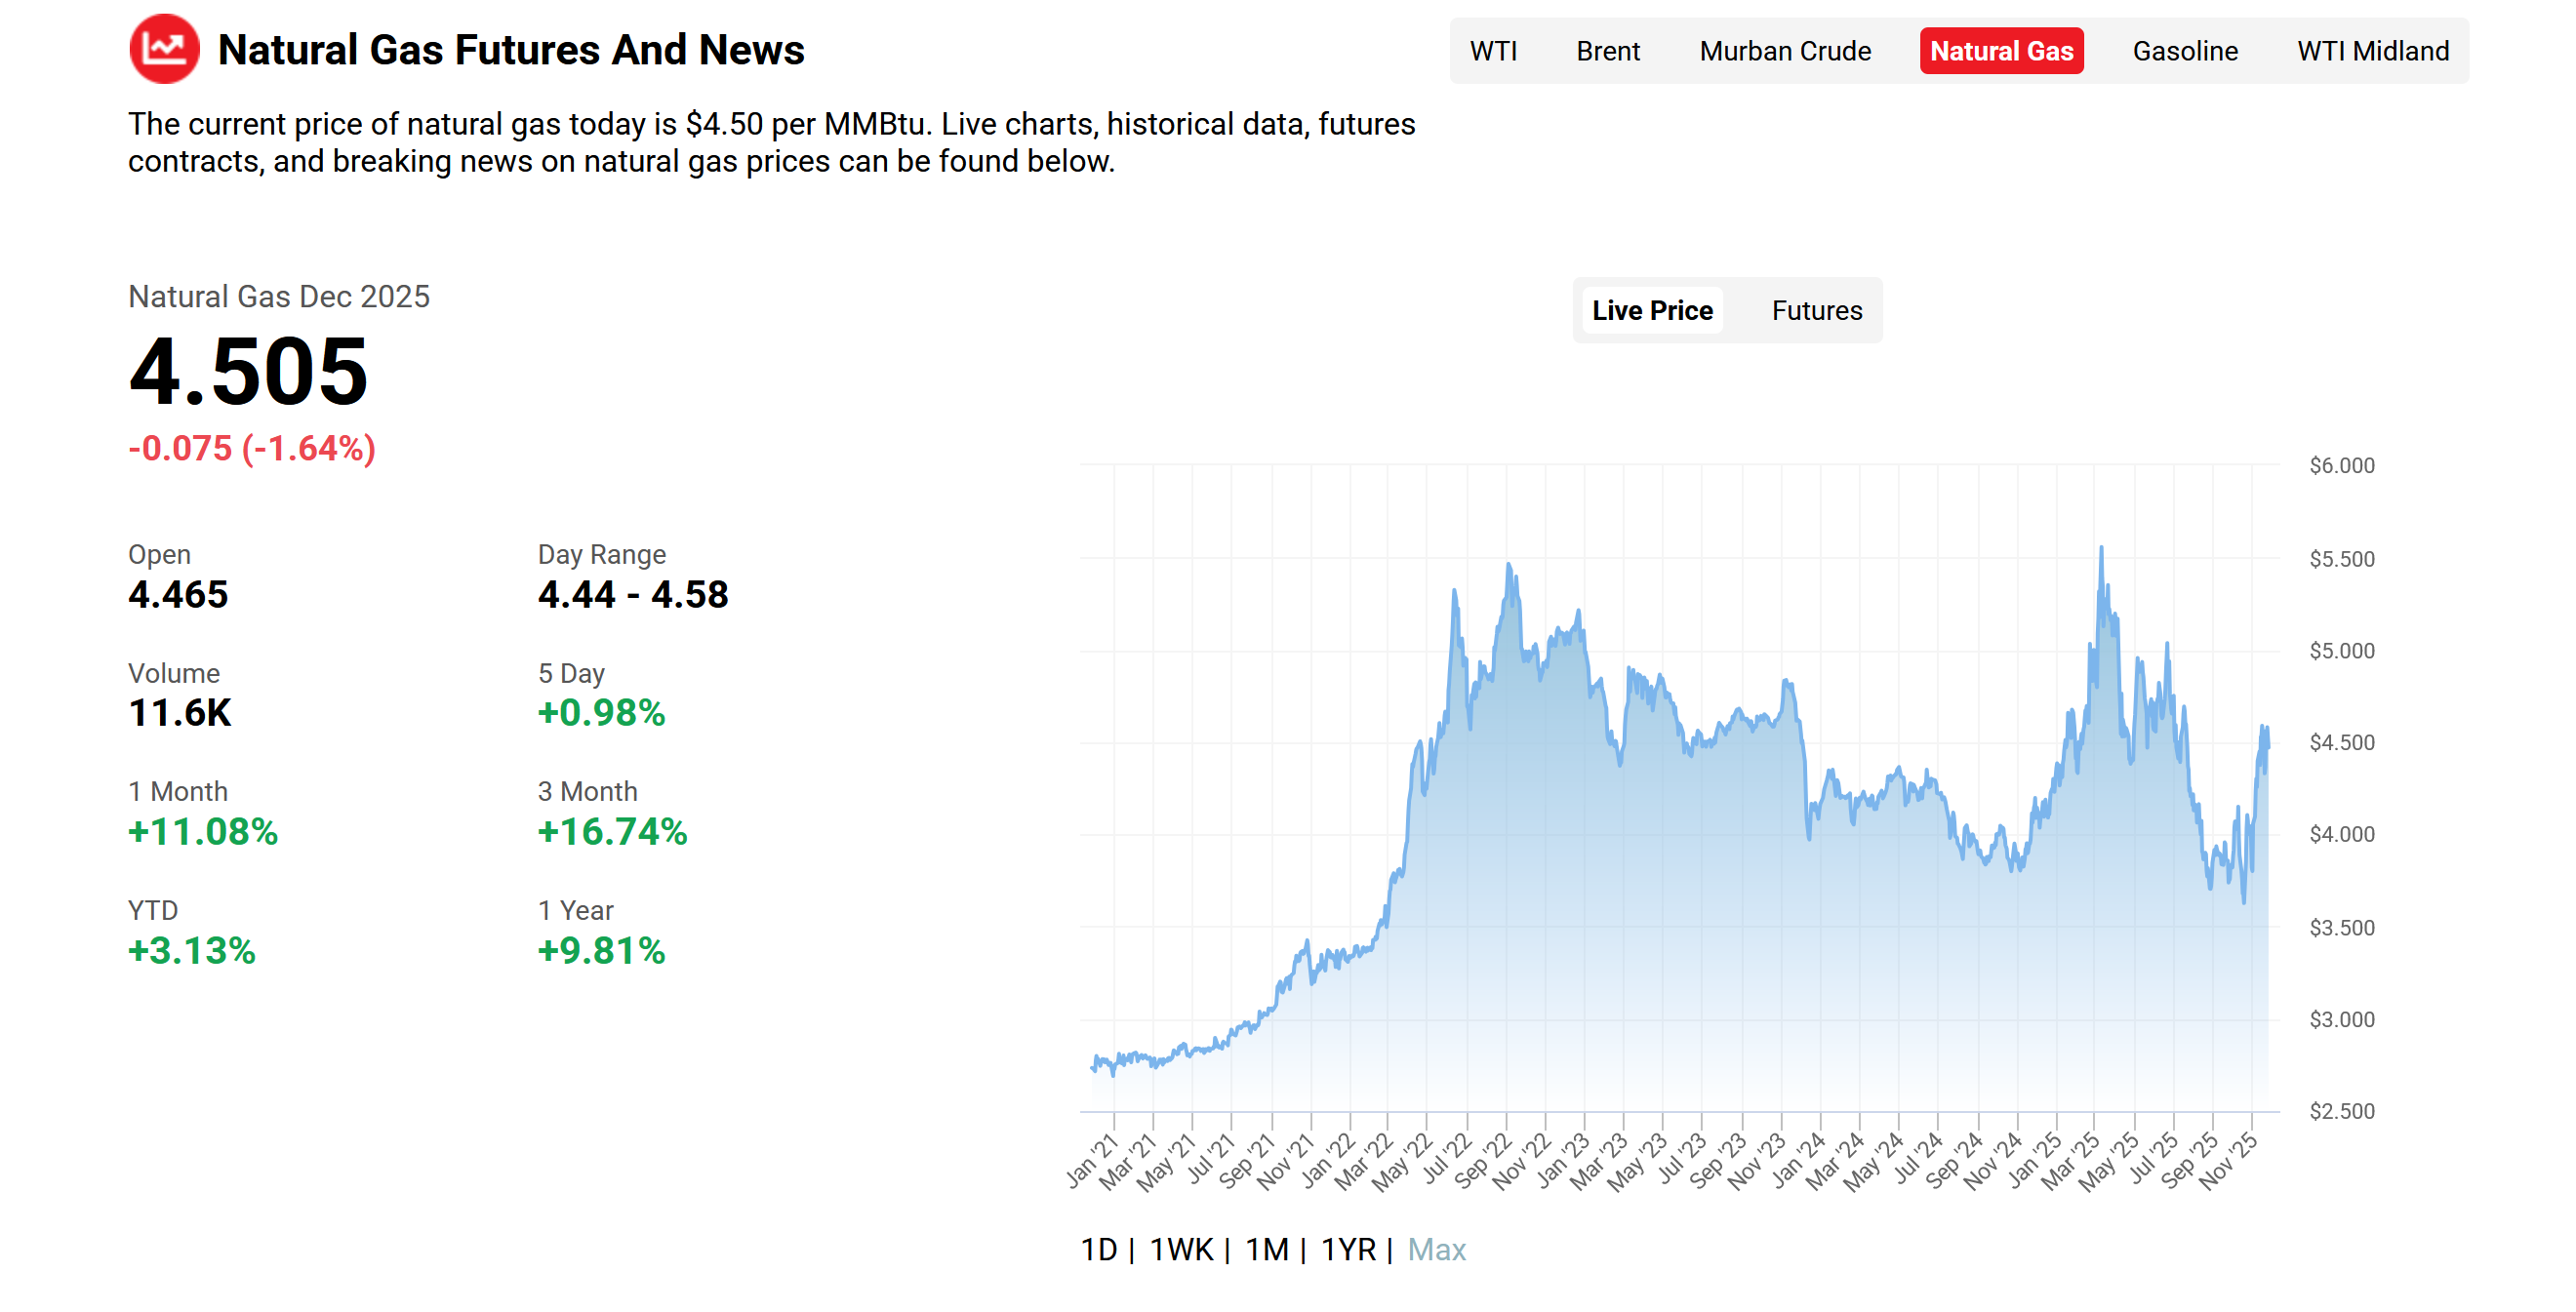Screen dimensions: 2576x1312
Task: Click the Jan '24 x-axis label
Action: [x=1799, y=1160]
